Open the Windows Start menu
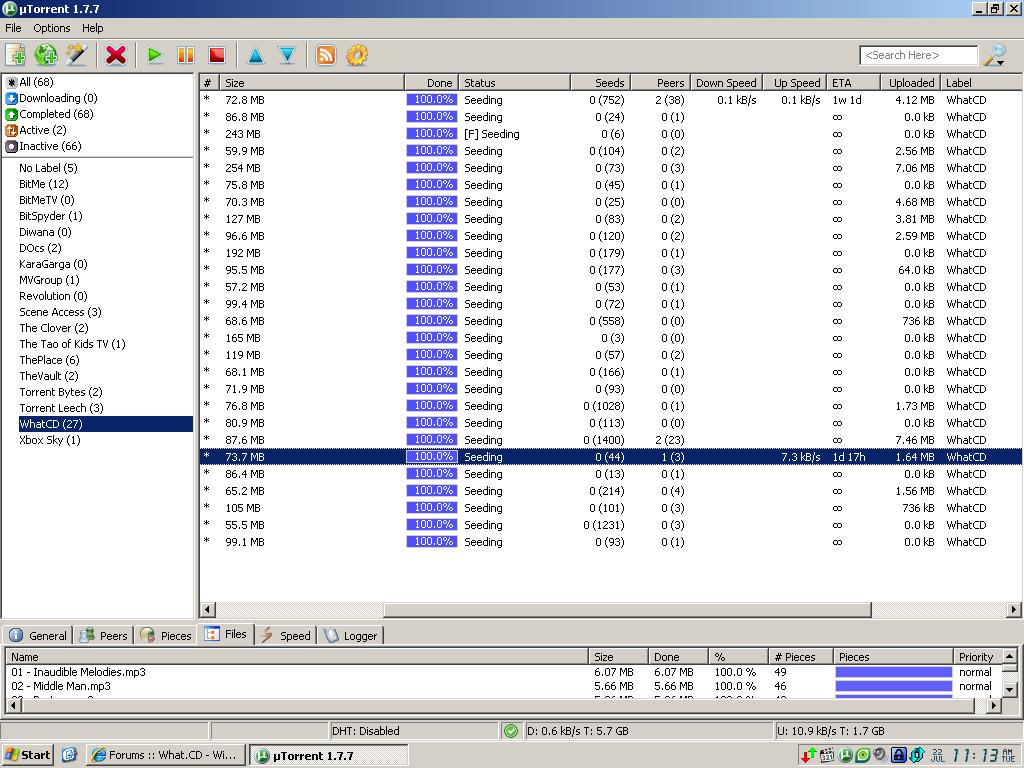The image size is (1024, 768). point(27,756)
